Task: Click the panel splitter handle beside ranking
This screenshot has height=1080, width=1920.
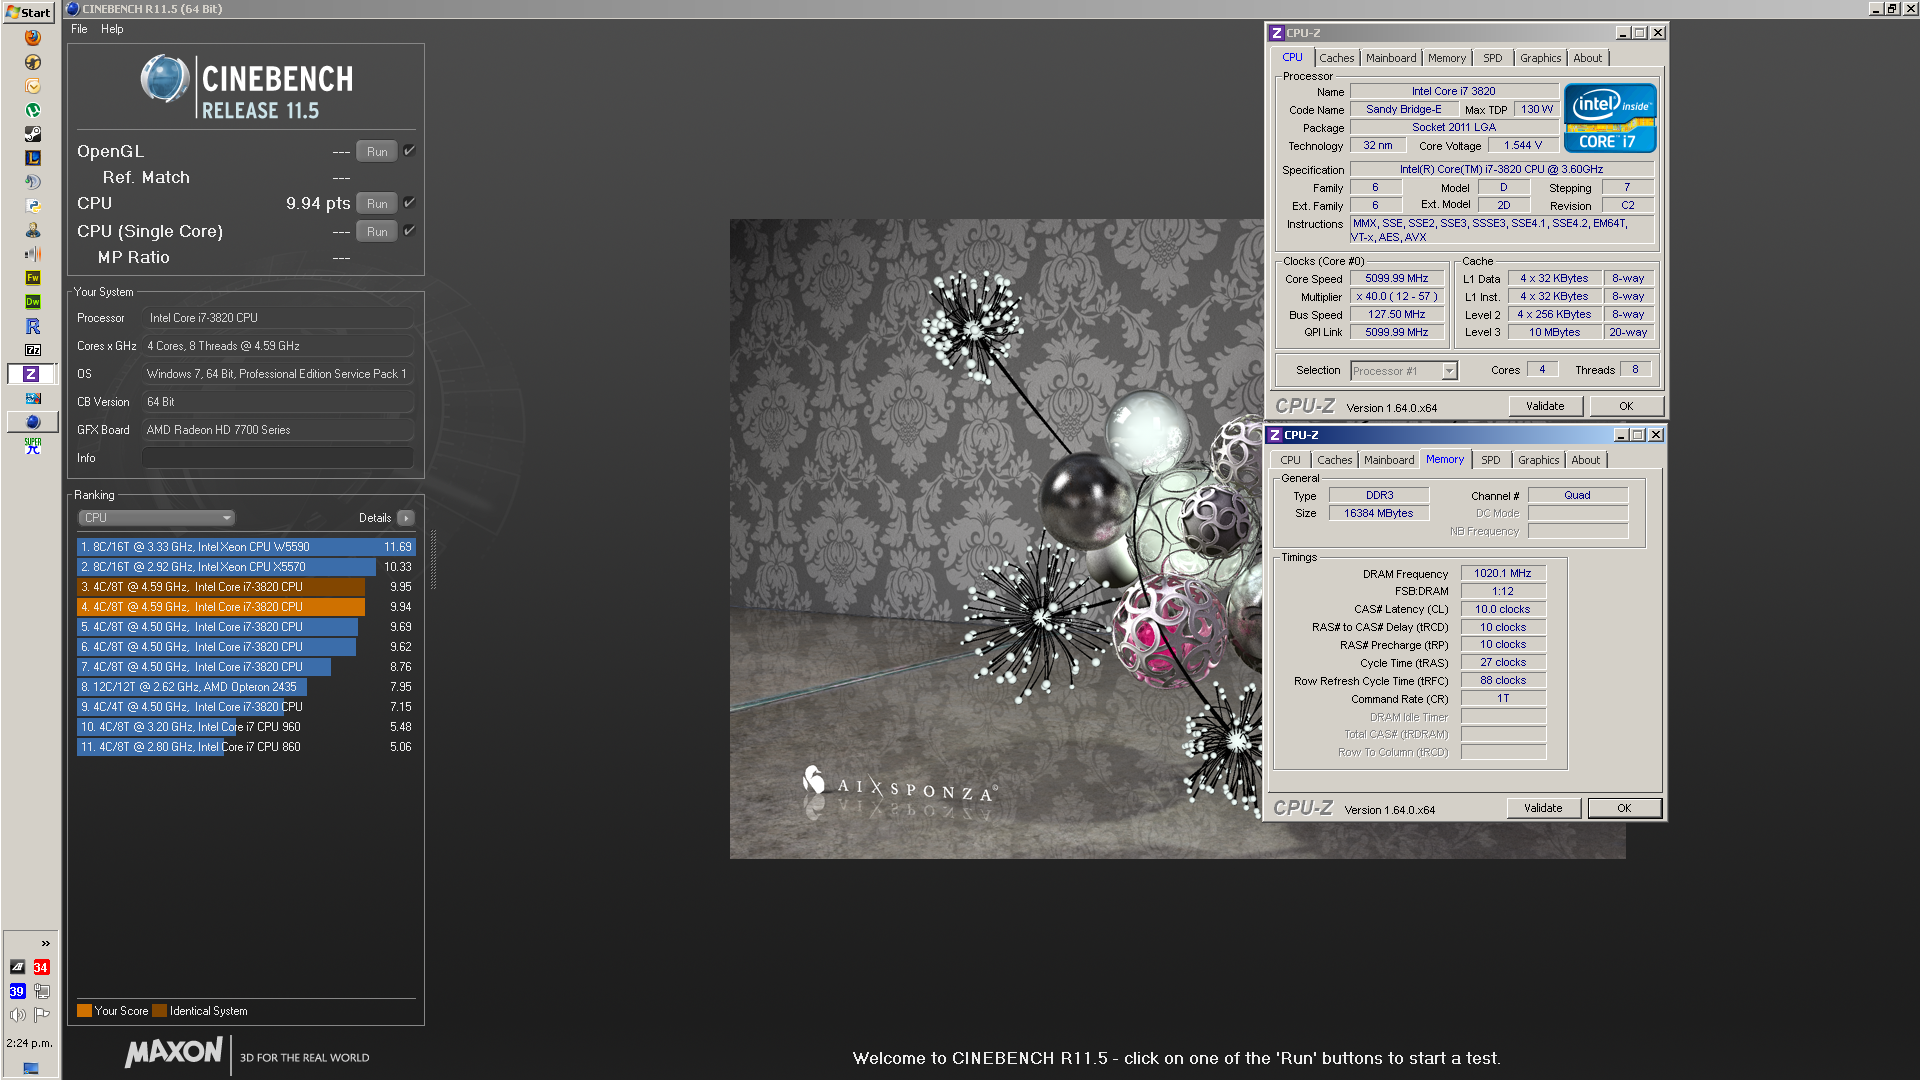Action: 433,559
